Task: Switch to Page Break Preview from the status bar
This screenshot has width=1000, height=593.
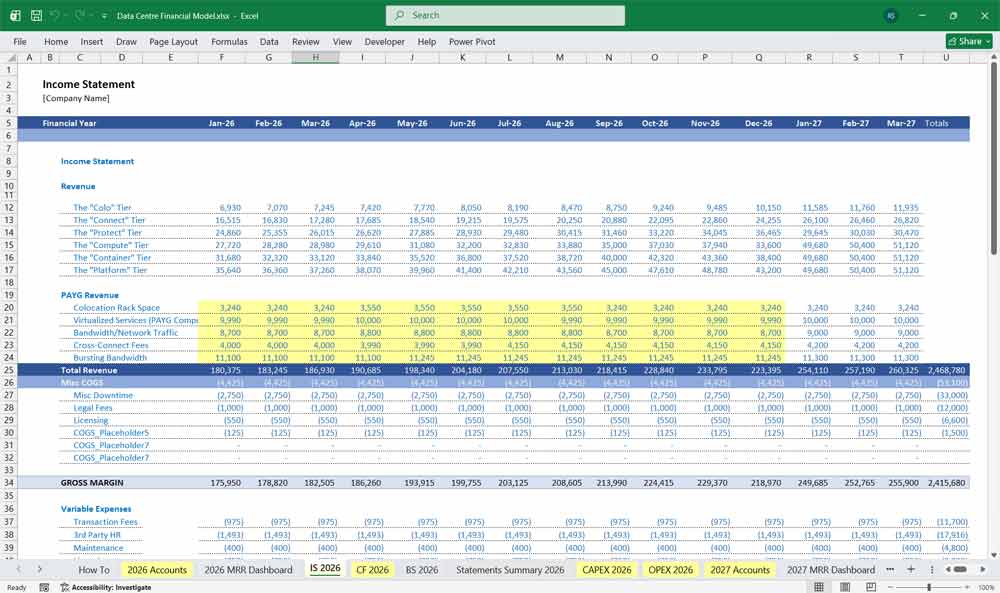Action: pos(872,585)
